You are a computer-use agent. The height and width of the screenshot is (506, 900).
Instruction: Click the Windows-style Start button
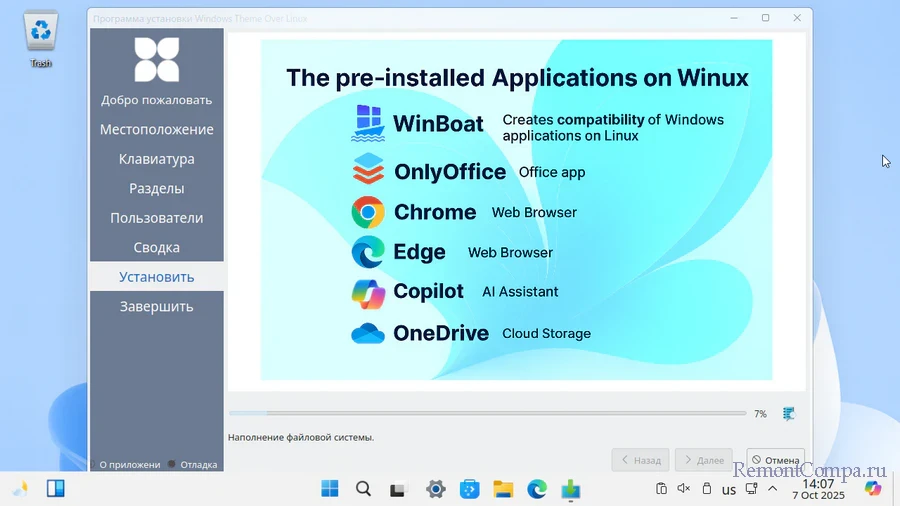(x=330, y=489)
